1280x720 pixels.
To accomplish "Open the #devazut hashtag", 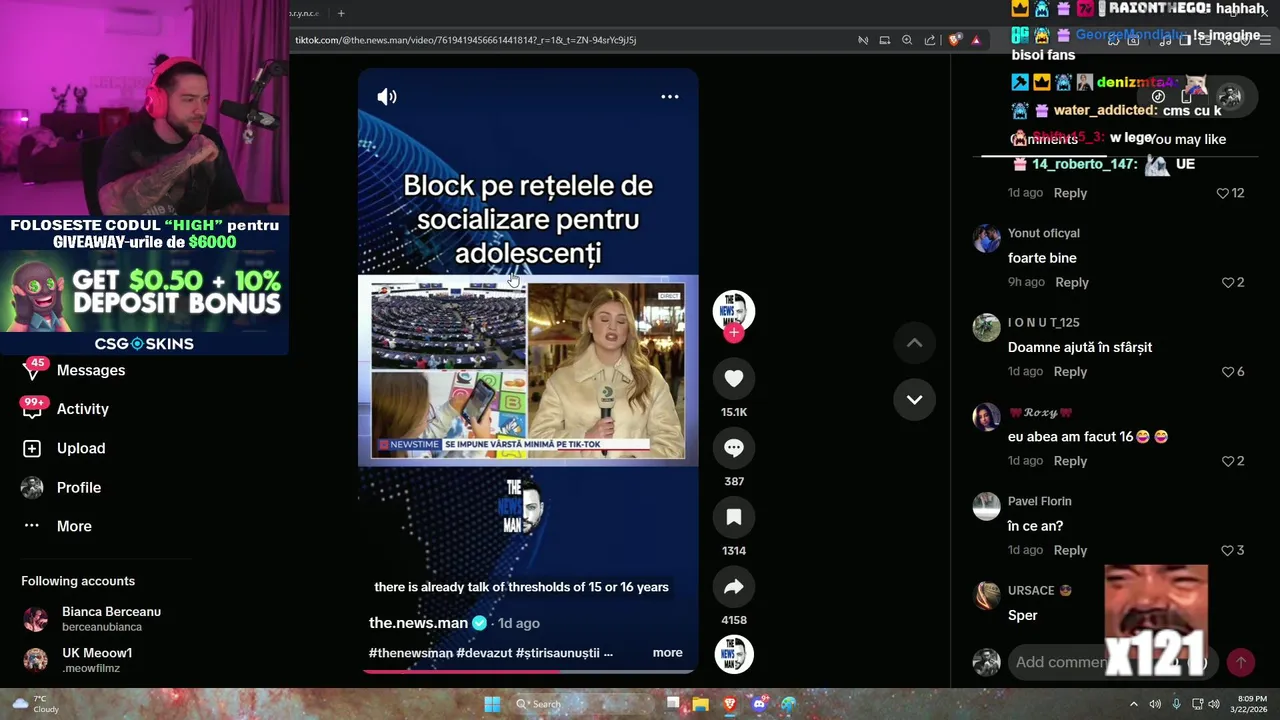I will [484, 653].
